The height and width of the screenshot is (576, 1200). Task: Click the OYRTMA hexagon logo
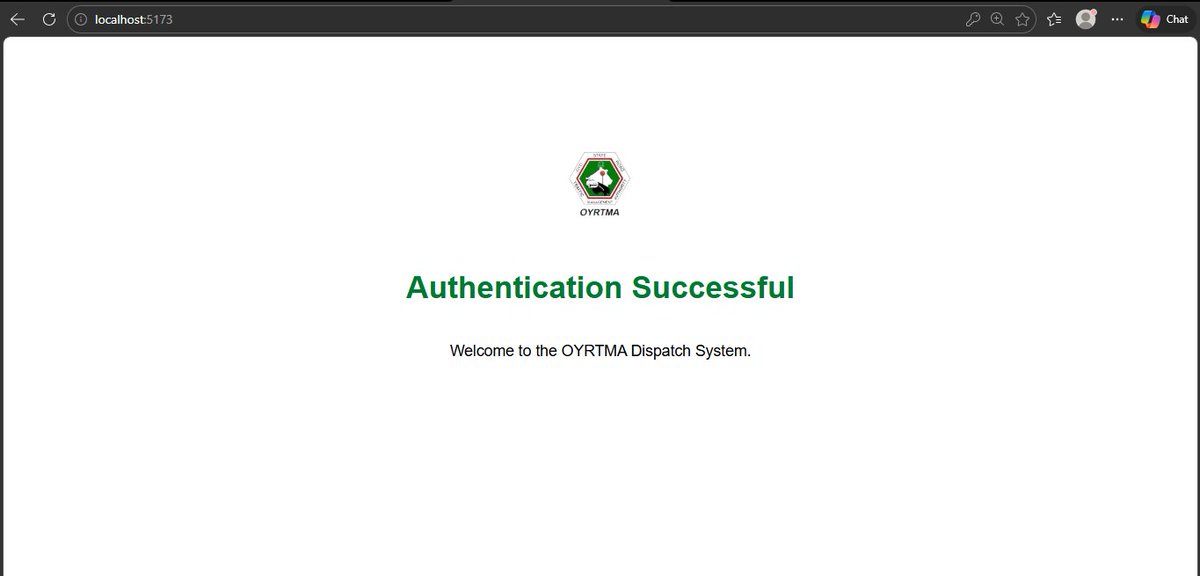pyautogui.click(x=599, y=179)
